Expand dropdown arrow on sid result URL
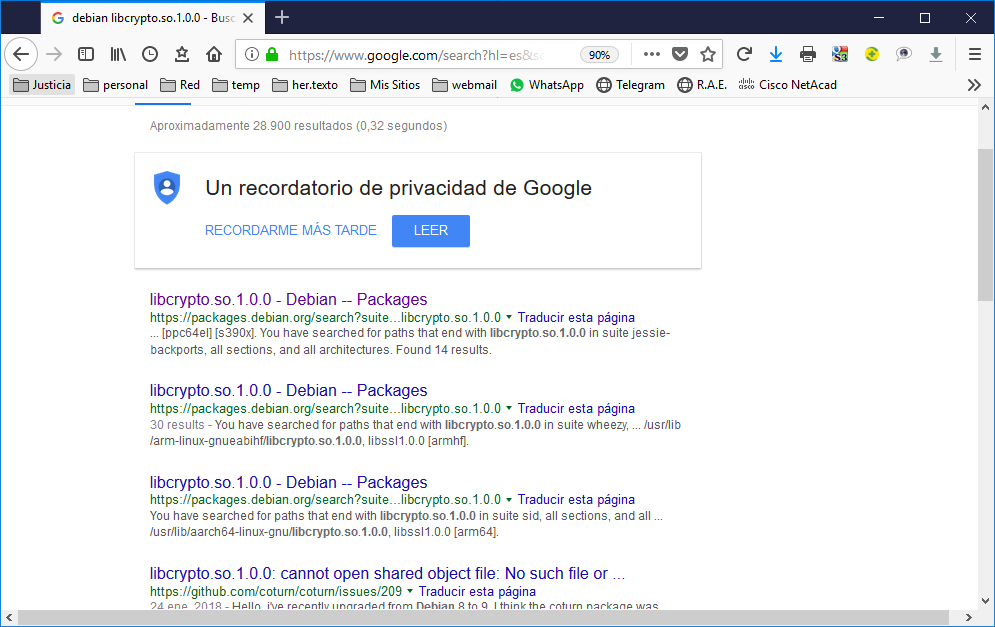This screenshot has width=995, height=627. [509, 499]
